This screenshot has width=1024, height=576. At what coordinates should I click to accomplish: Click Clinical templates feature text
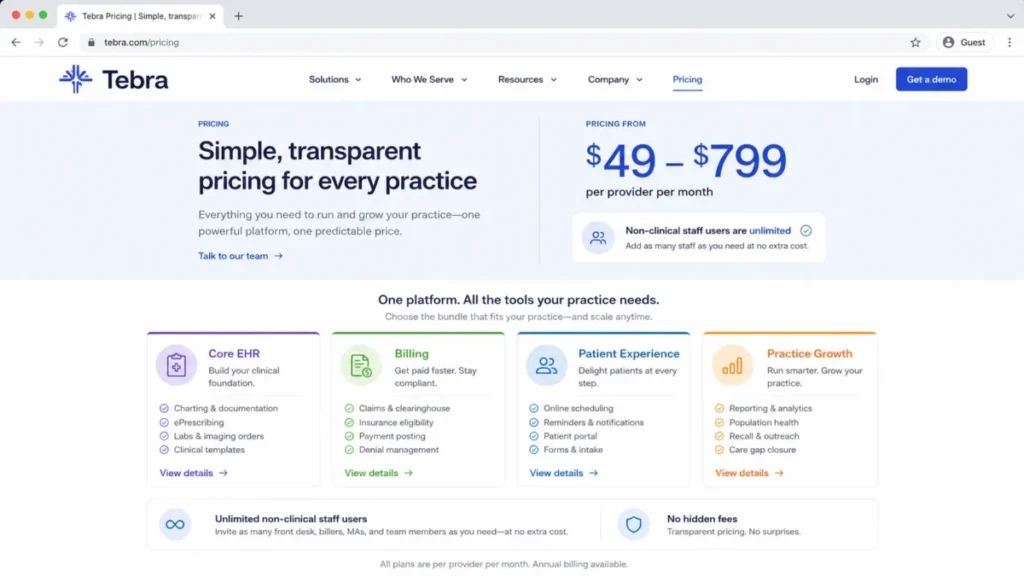click(209, 450)
